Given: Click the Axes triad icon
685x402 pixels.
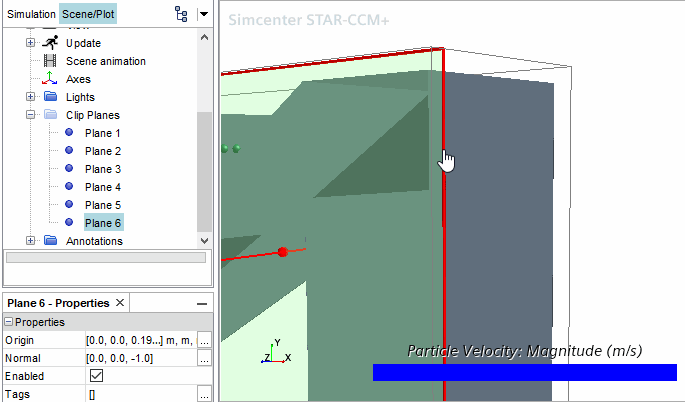Looking at the screenshot, I should coord(49,78).
